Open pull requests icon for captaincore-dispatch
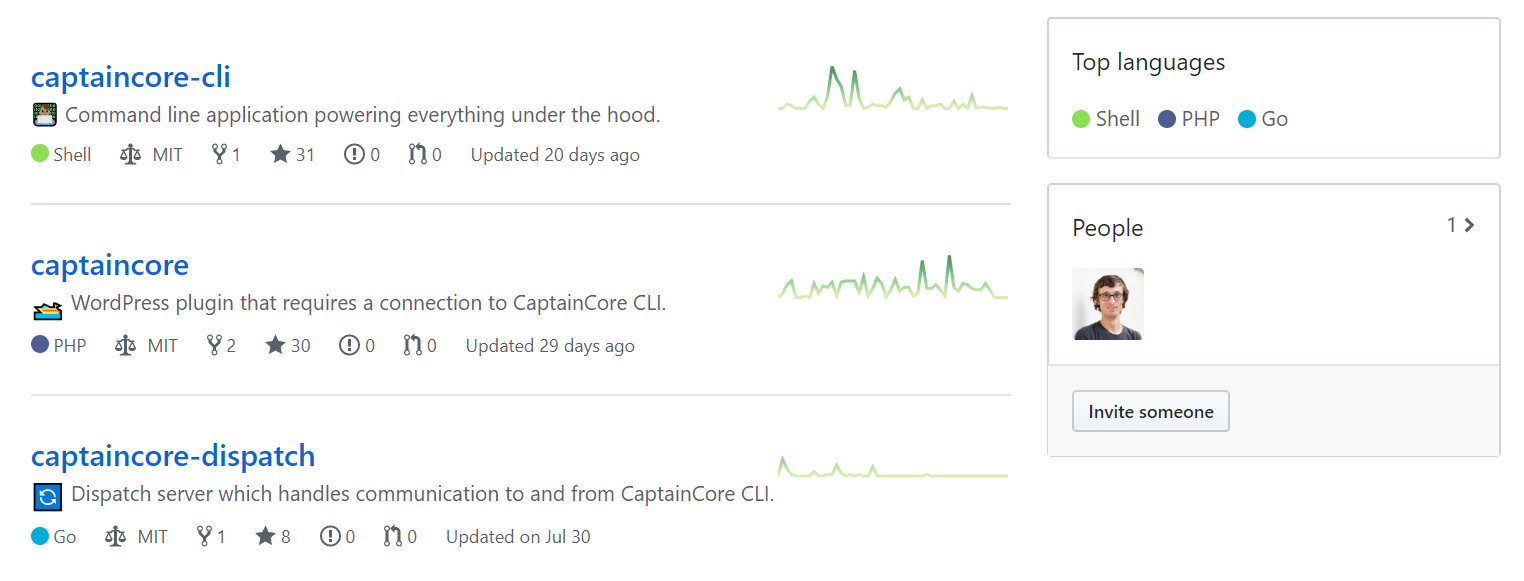 [x=393, y=536]
